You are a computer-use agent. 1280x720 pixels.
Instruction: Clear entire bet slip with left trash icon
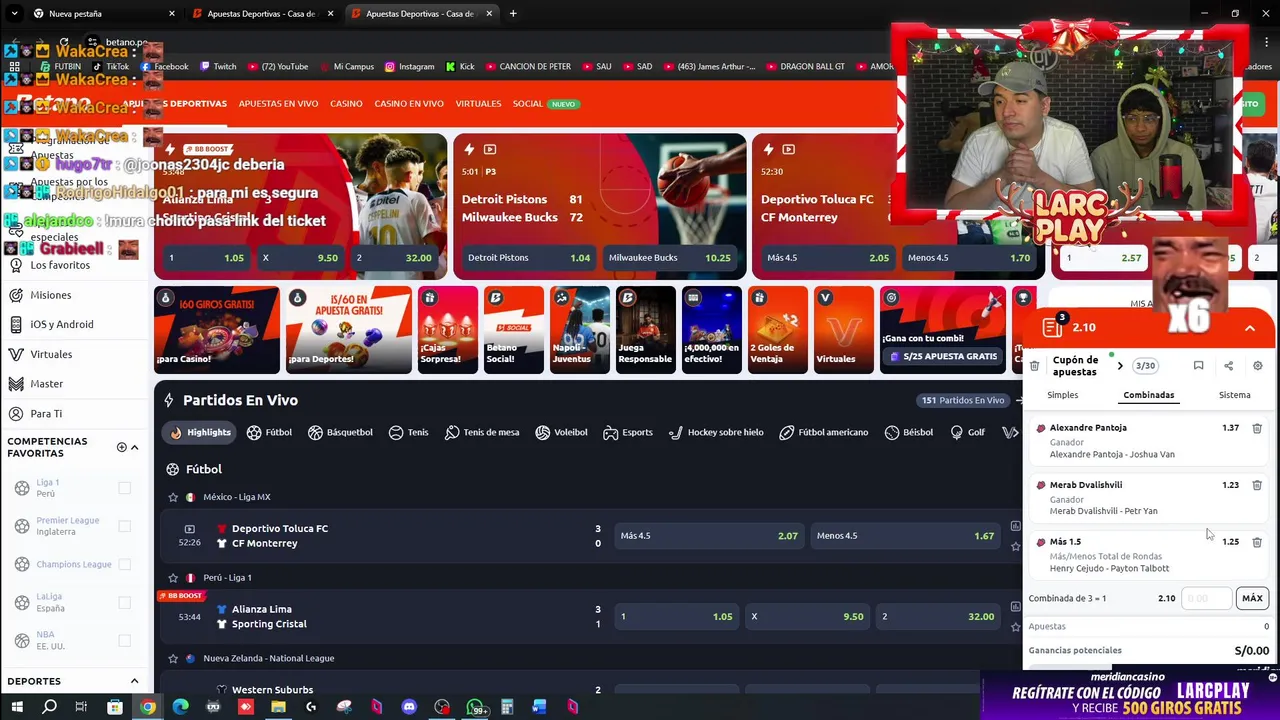[x=1034, y=366]
